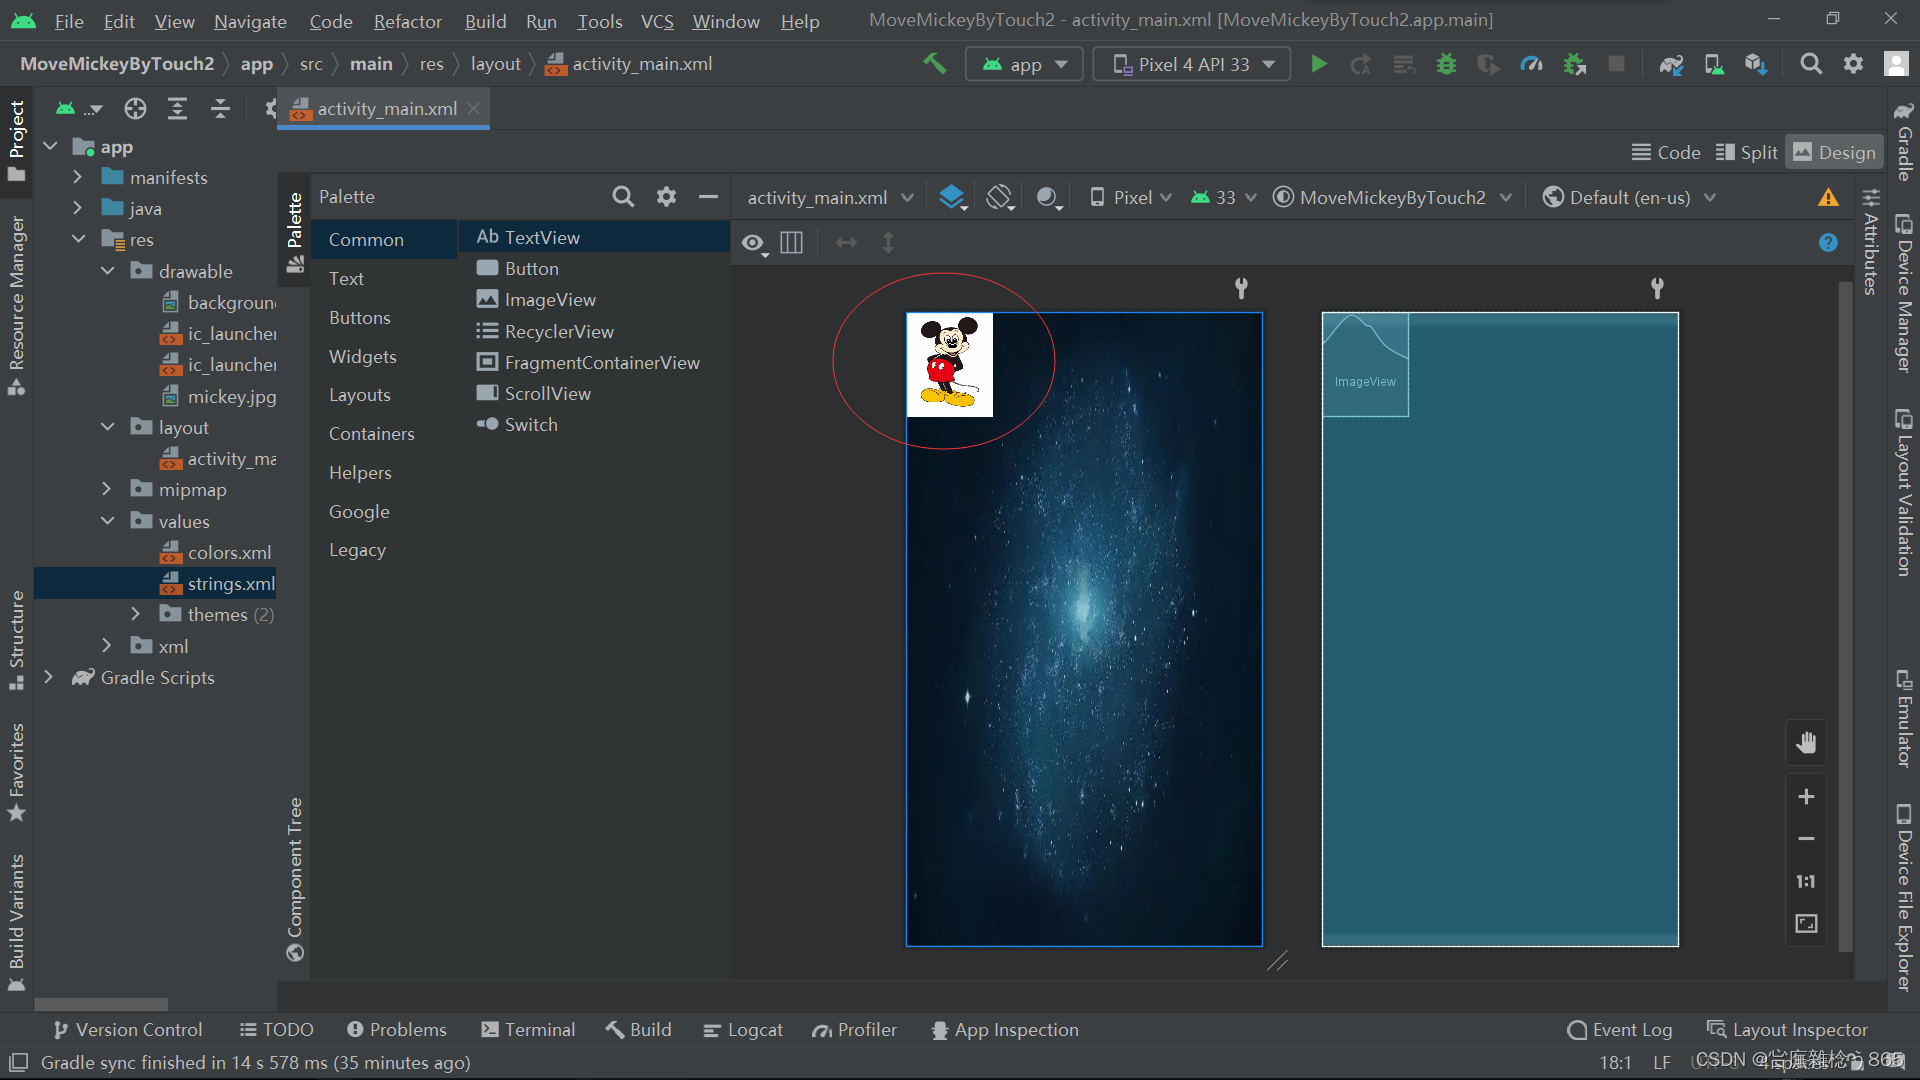Set zoom to 1:1 actual size
This screenshot has width=1920, height=1080.
(x=1806, y=881)
